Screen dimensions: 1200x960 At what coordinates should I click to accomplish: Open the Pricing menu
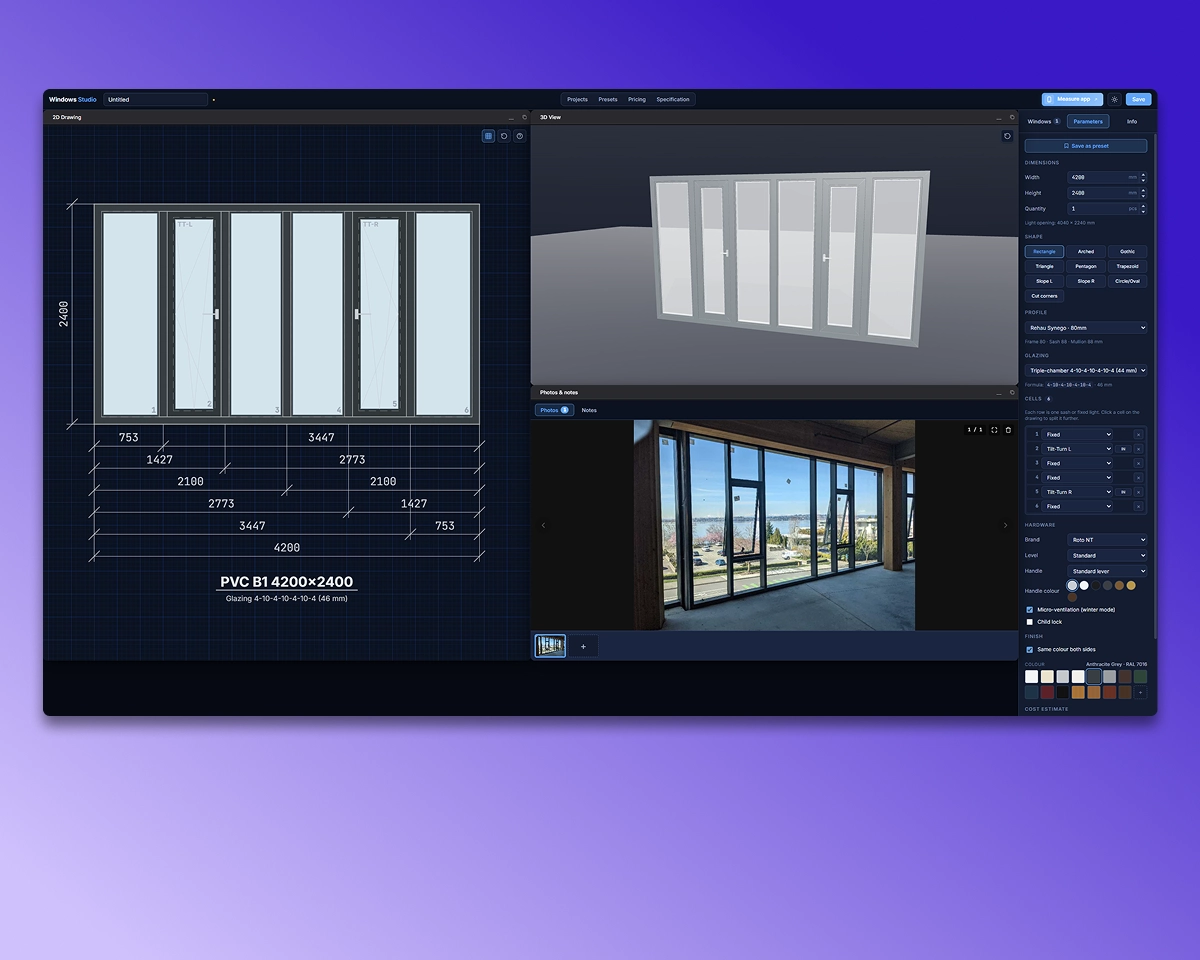(637, 100)
